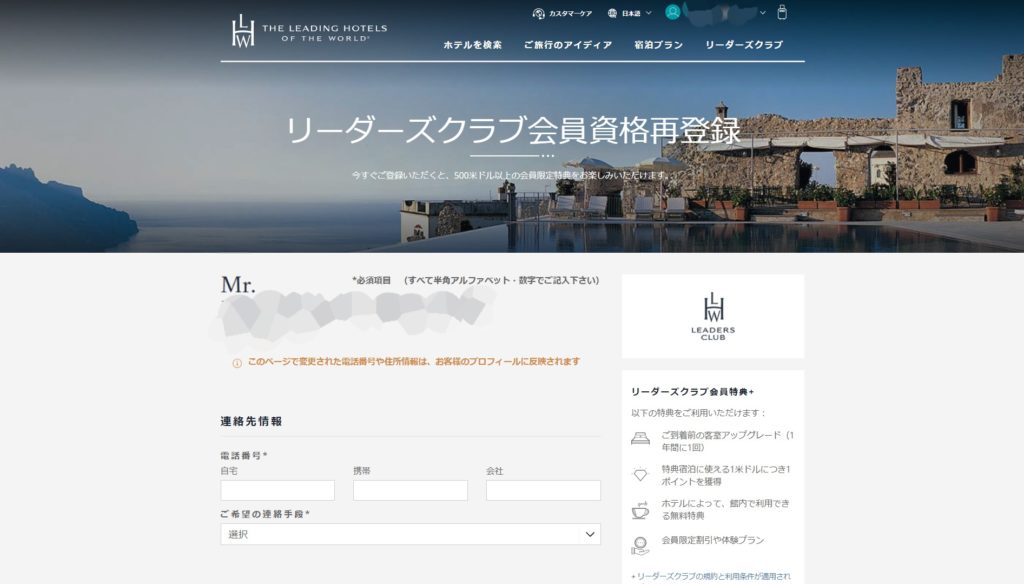
Task: Select the 宿泊プラン menu item
Action: (658, 45)
